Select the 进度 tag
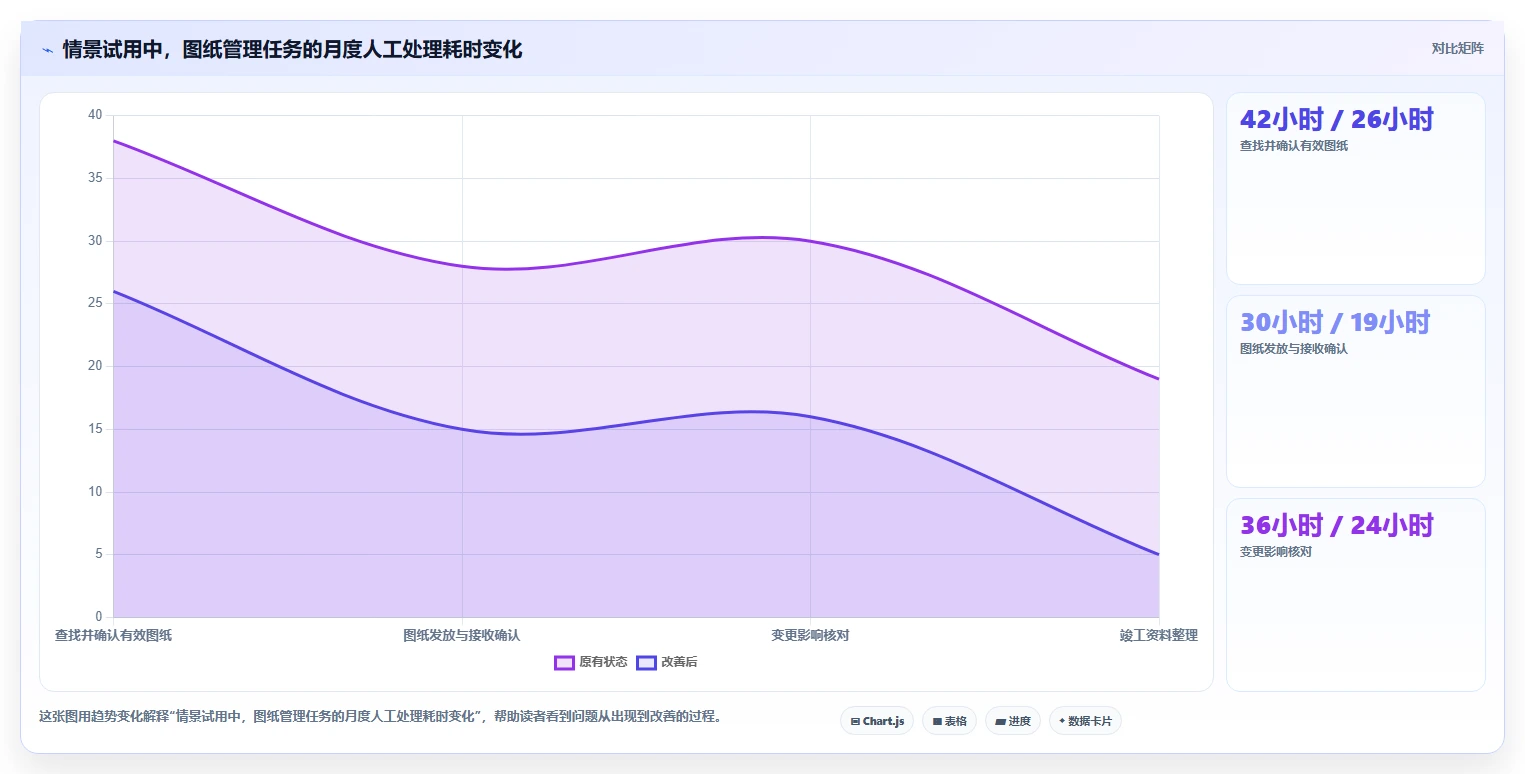The image size is (1525, 774). coord(1013,721)
